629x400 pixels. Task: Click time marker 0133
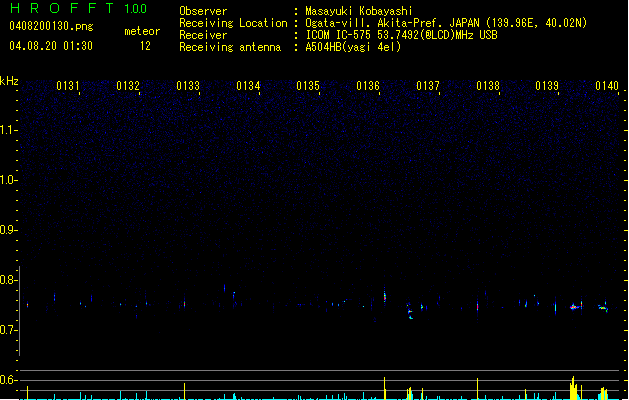click(188, 86)
